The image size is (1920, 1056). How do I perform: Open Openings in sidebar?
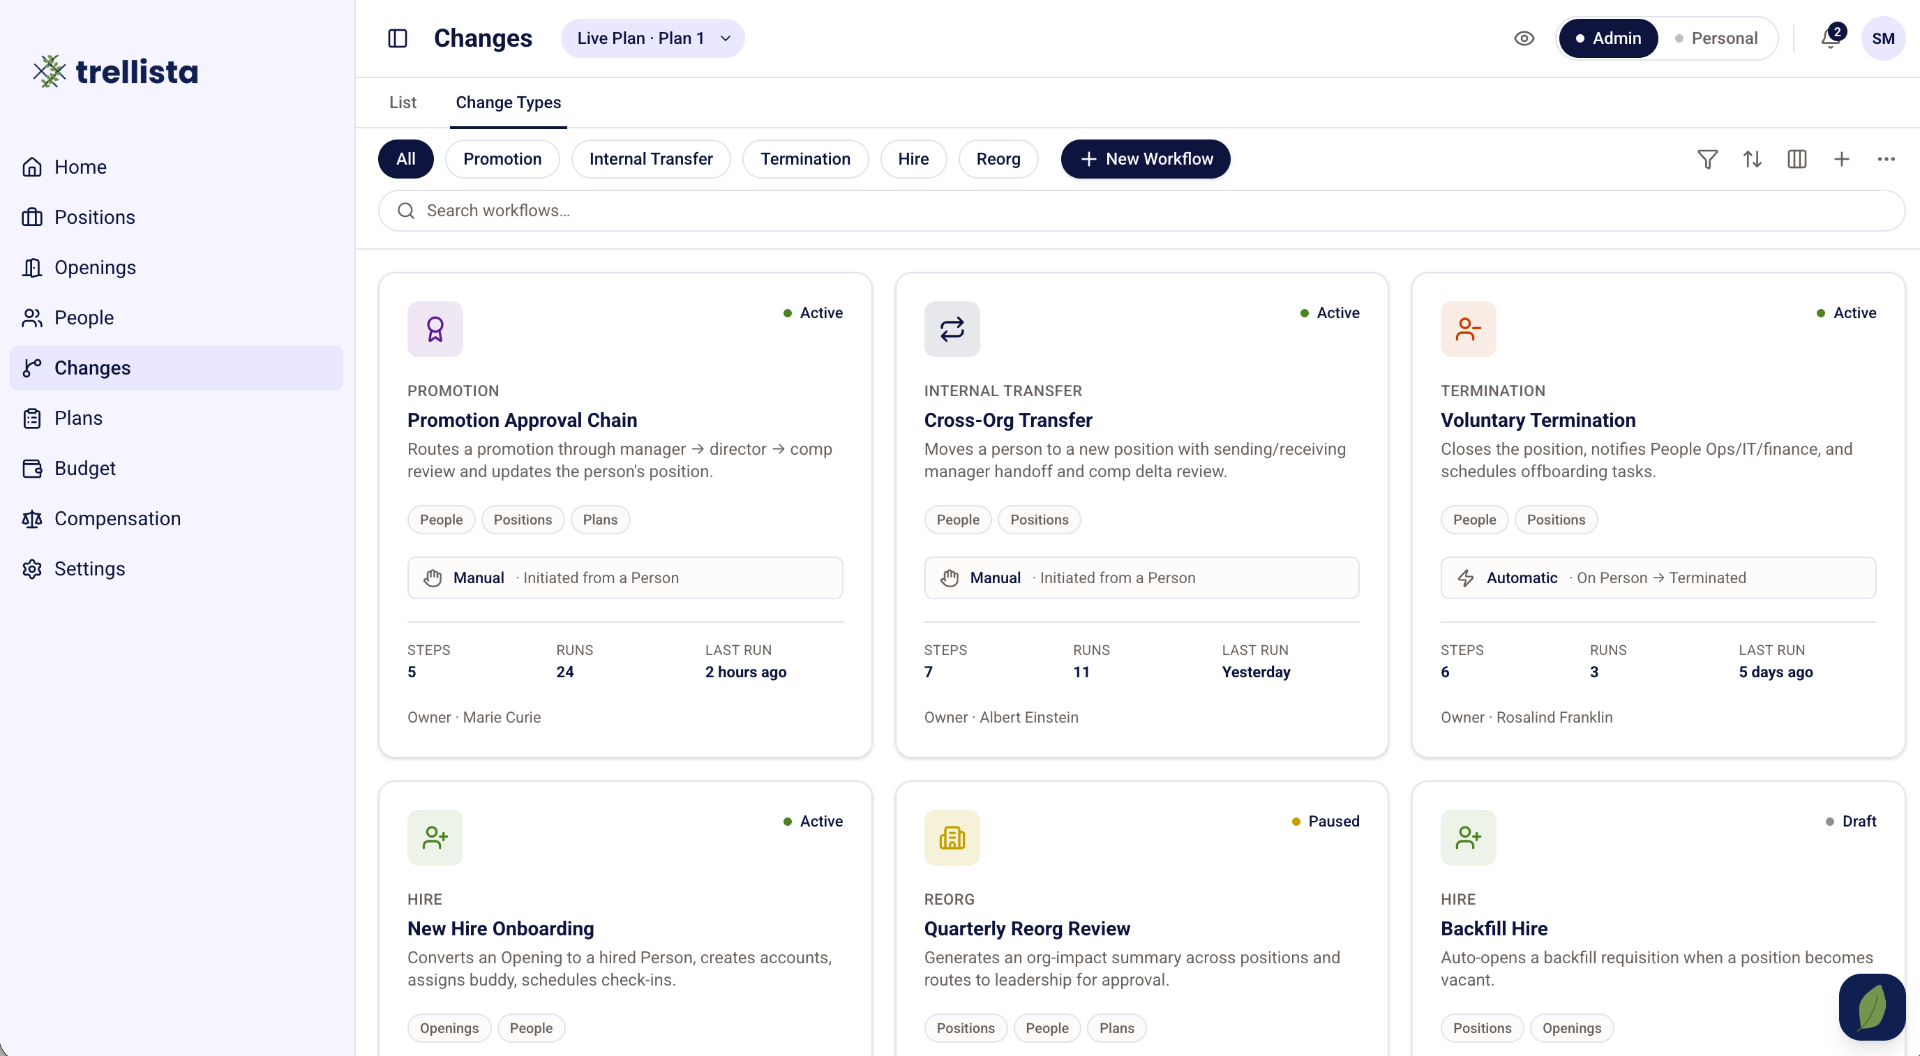click(x=176, y=267)
